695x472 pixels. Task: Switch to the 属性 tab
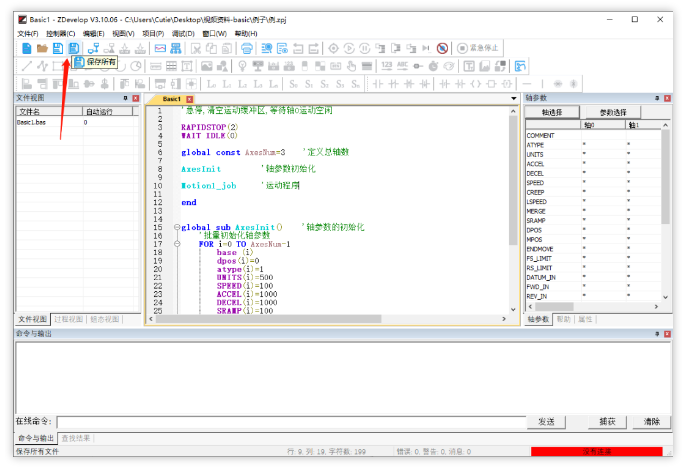pyautogui.click(x=585, y=319)
